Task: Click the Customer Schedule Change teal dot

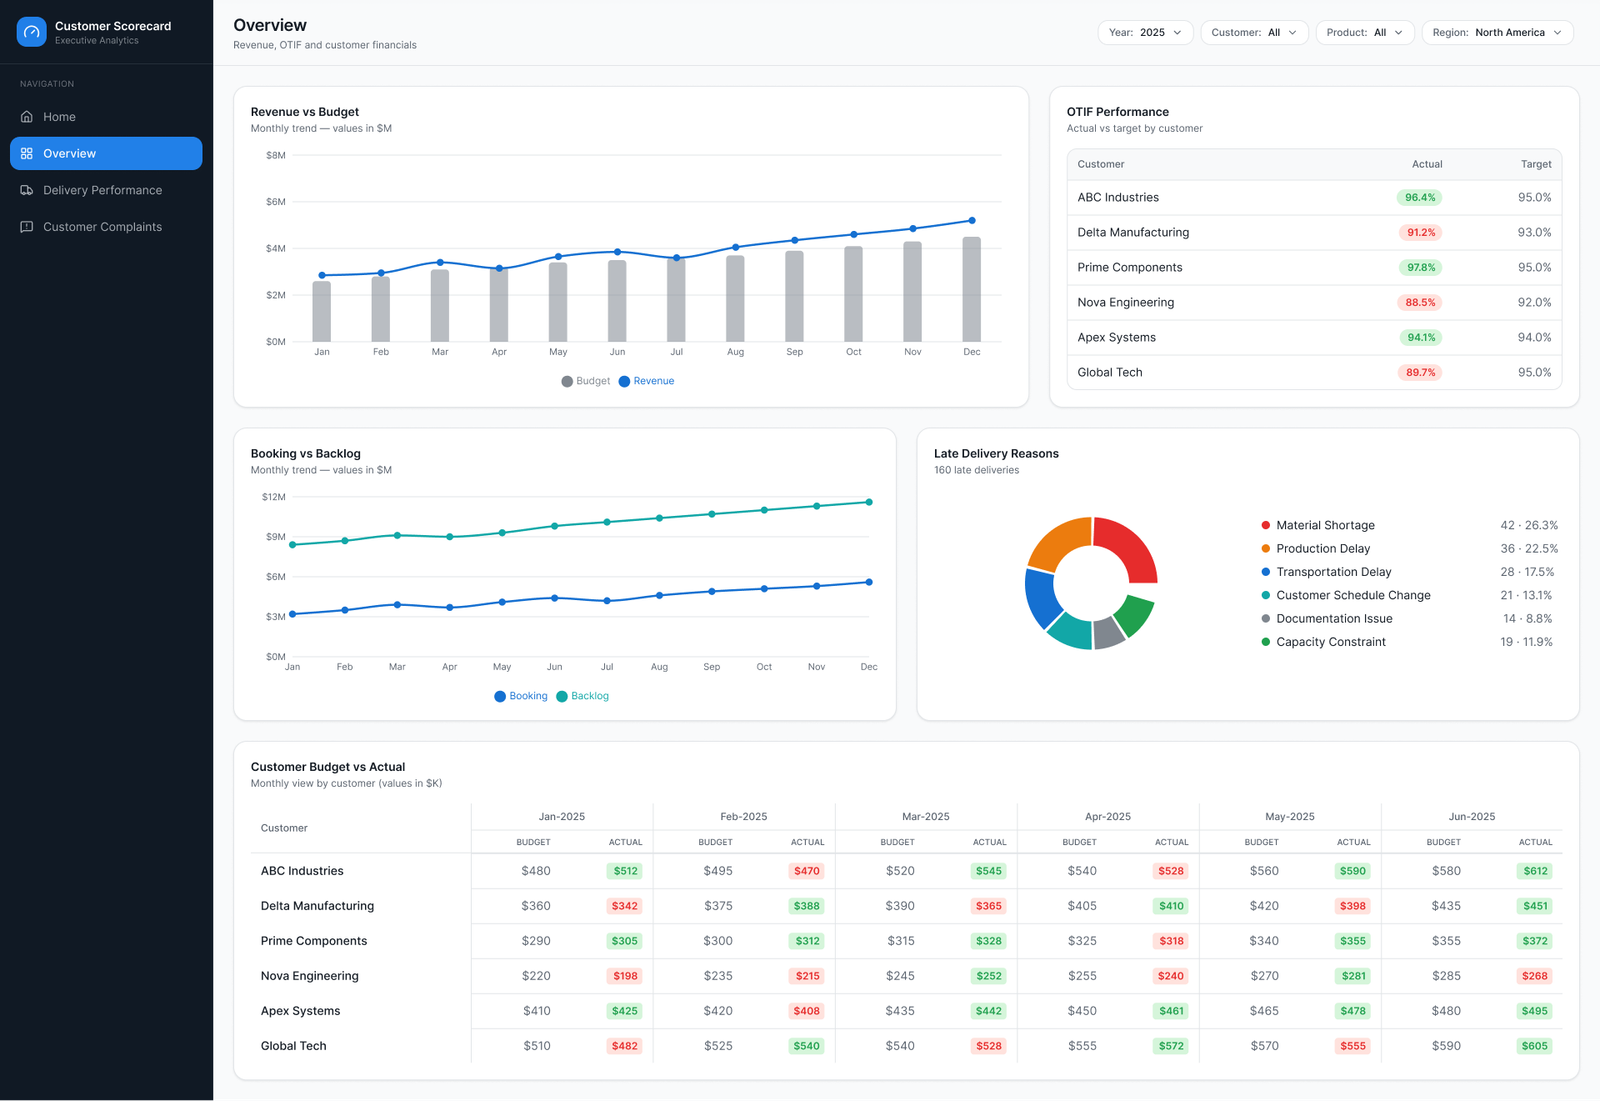Action: (1266, 595)
